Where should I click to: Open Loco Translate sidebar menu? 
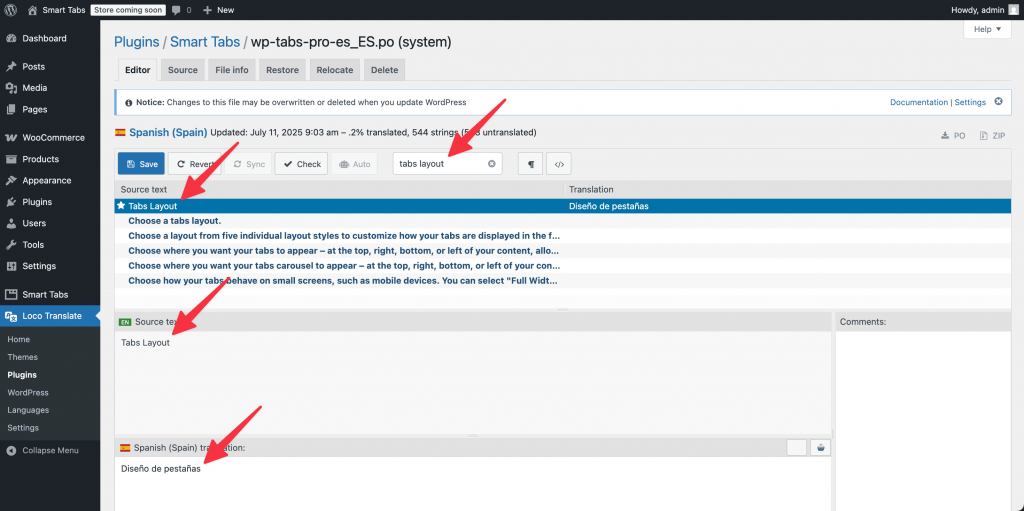pyautogui.click(x=50, y=316)
